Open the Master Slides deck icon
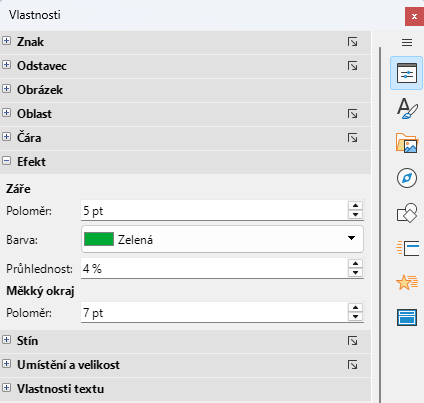 click(407, 317)
